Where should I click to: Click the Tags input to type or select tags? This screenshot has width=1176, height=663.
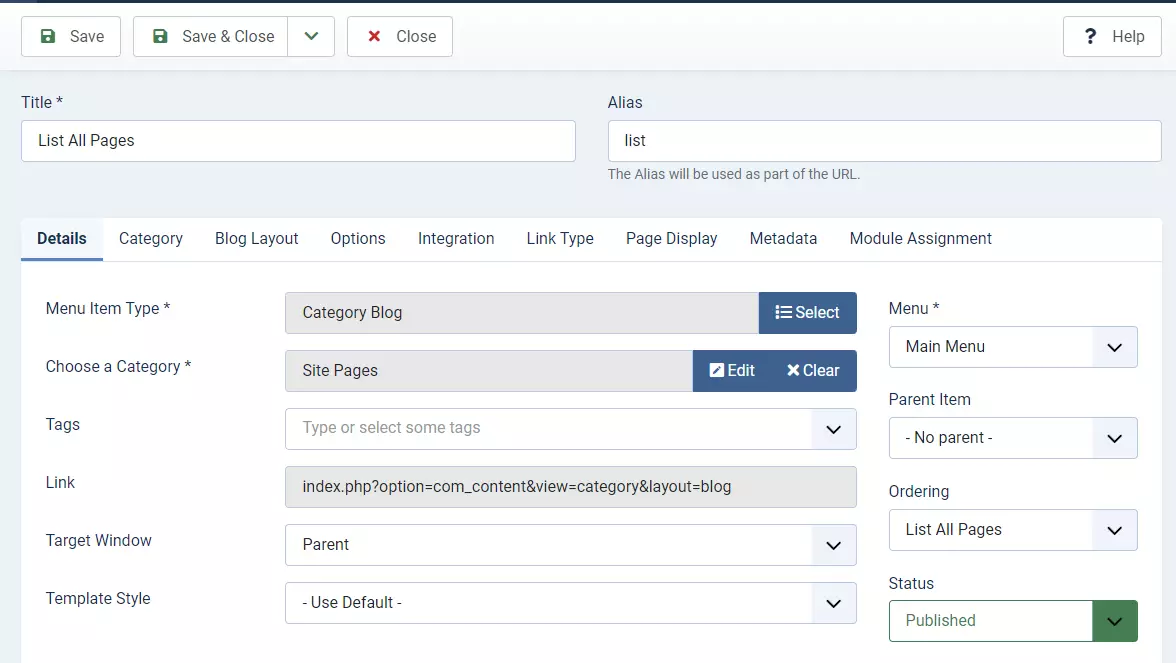click(548, 428)
